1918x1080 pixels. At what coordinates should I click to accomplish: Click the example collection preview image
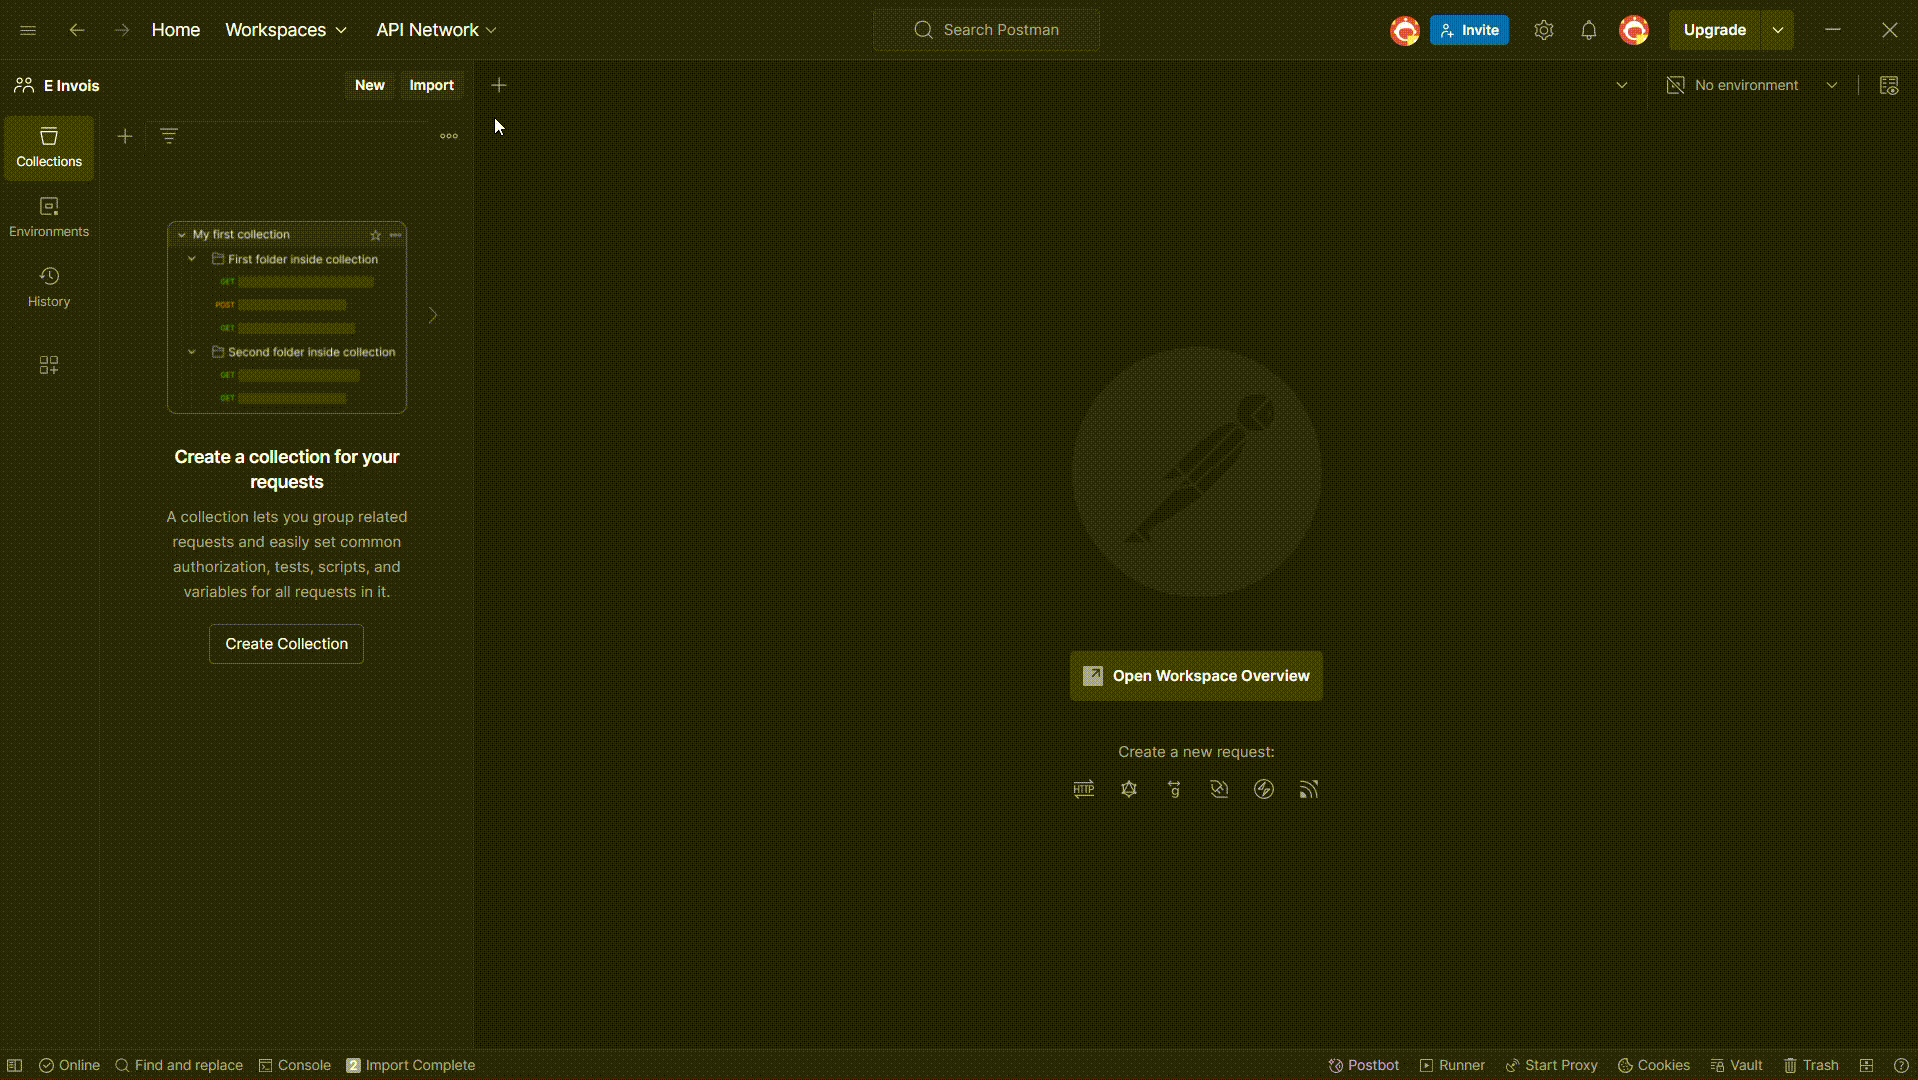coord(287,317)
